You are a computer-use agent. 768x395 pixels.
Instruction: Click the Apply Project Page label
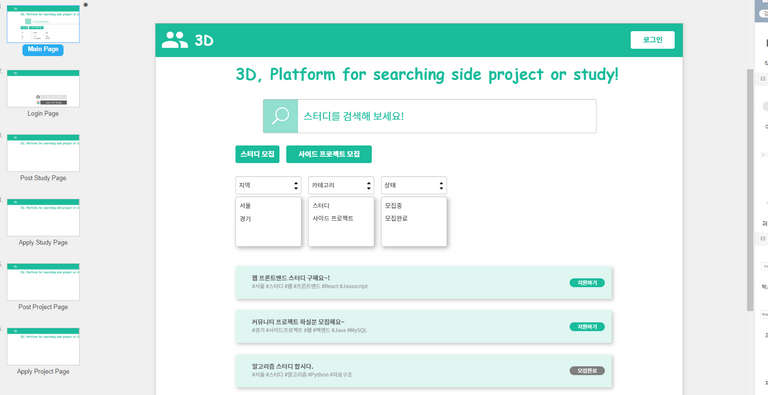[43, 371]
